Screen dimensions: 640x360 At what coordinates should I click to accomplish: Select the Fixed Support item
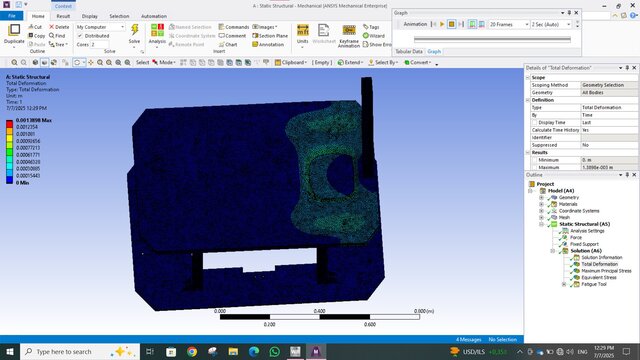584,244
